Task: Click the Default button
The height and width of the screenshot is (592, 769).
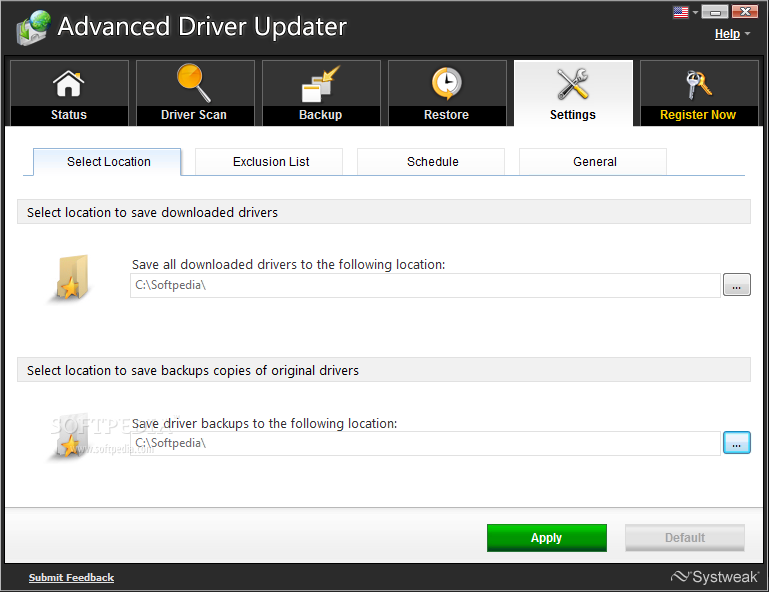Action: 685,538
